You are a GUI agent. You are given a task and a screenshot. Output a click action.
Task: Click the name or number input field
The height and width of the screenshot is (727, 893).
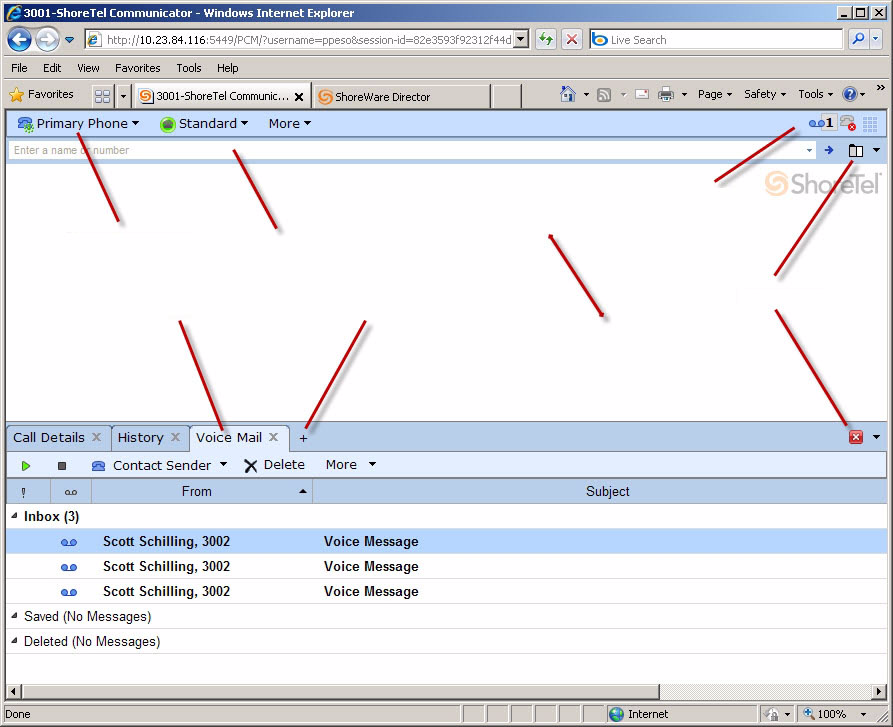pos(405,150)
